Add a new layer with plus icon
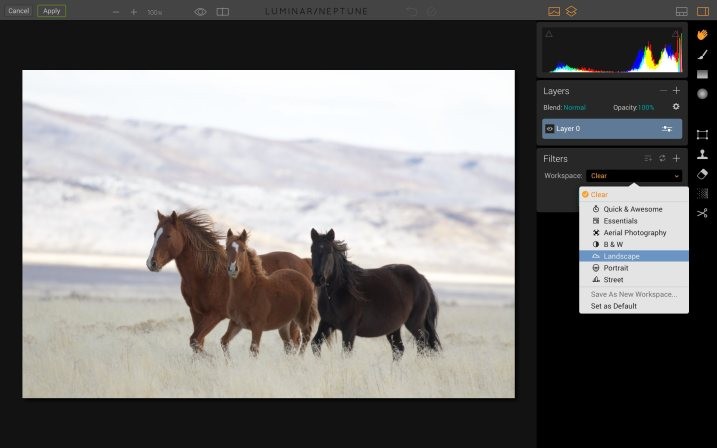The width and height of the screenshot is (717, 448). point(676,91)
